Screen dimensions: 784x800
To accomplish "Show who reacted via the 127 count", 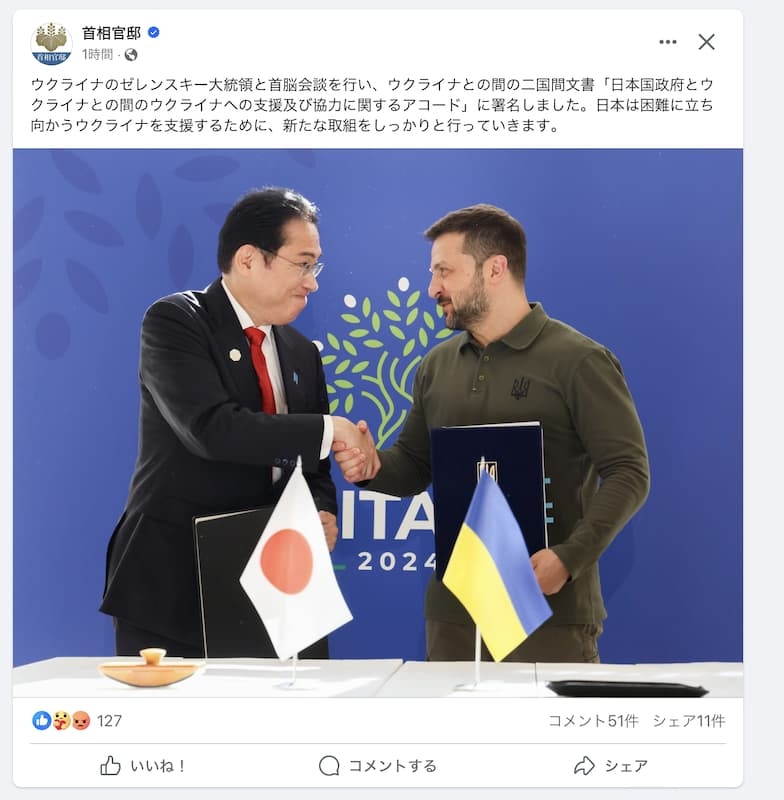I will [x=109, y=721].
